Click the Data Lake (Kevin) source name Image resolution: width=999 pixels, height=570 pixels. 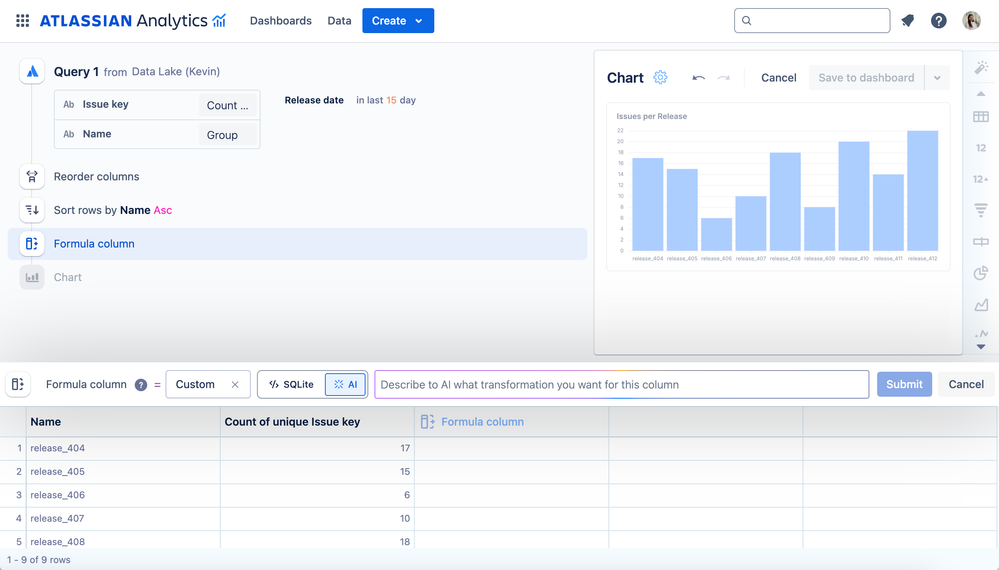tap(176, 71)
